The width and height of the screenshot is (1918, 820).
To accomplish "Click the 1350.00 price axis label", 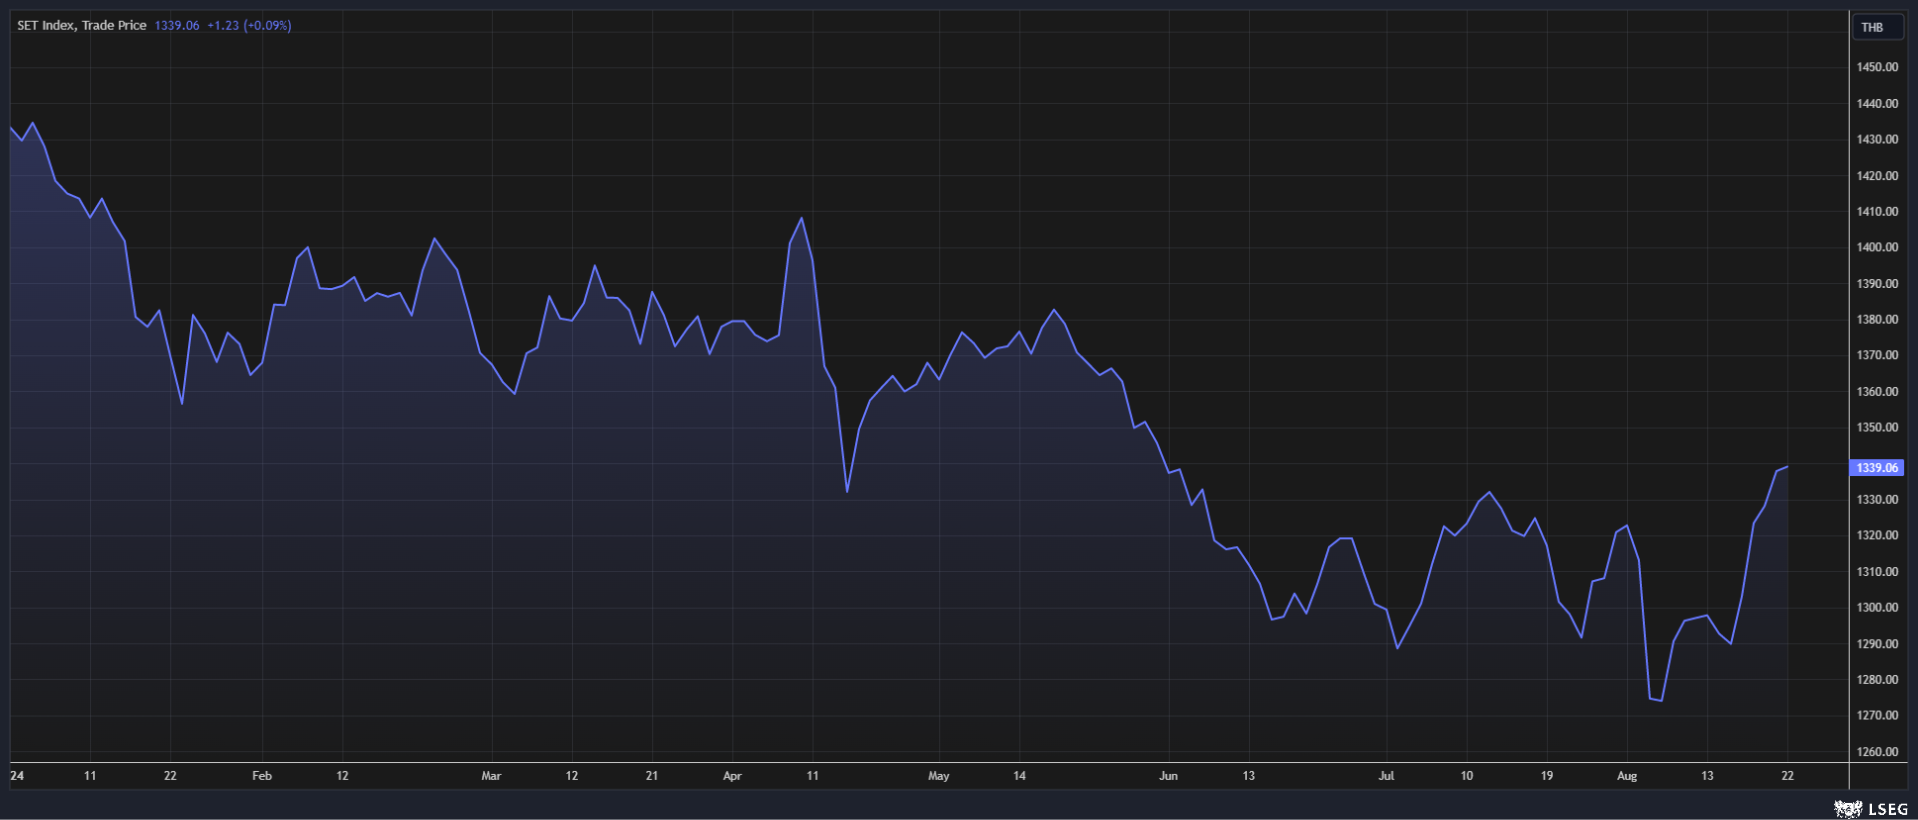I will pos(1877,427).
